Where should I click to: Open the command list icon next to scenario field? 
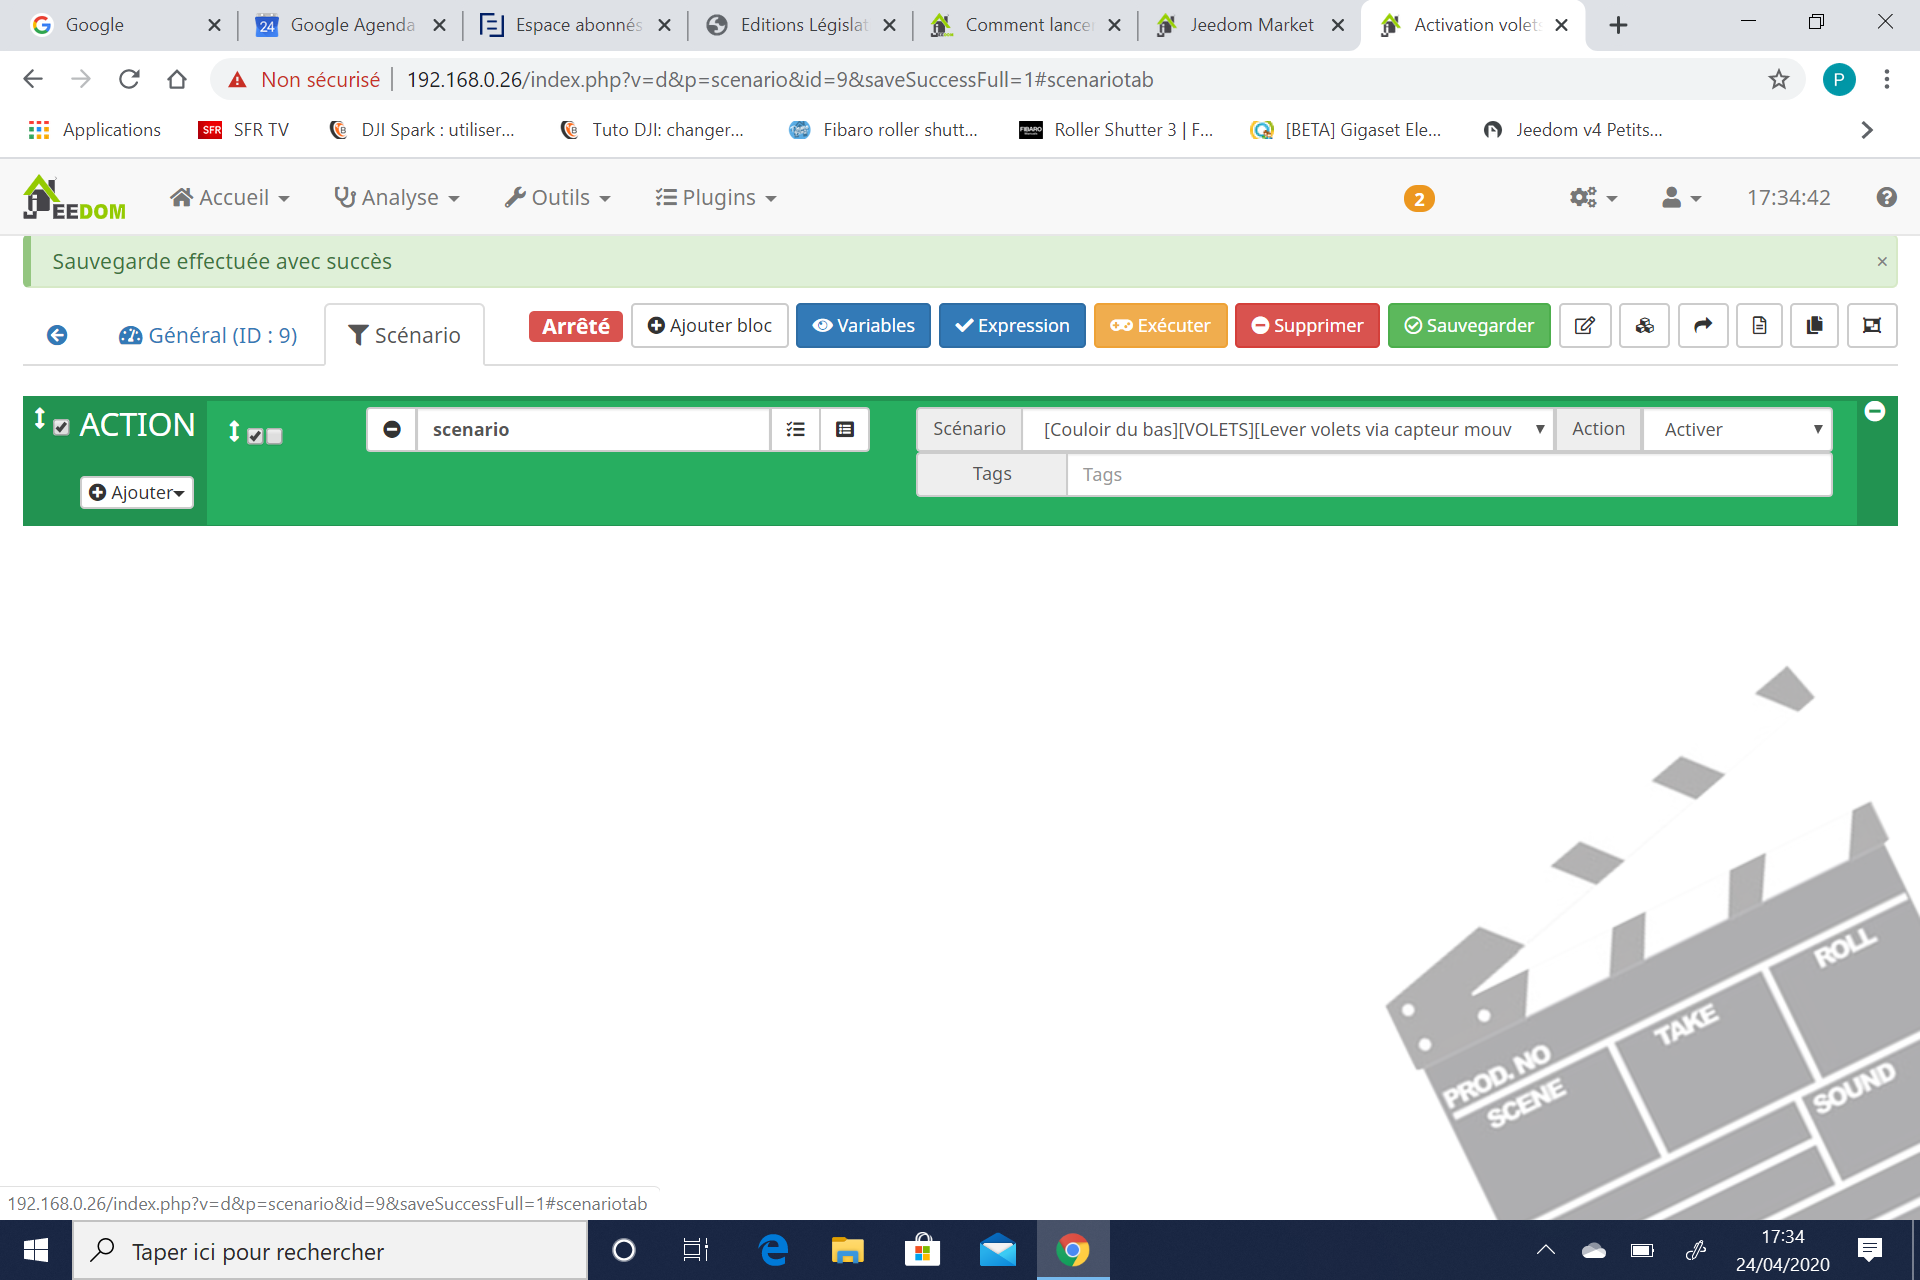click(796, 429)
